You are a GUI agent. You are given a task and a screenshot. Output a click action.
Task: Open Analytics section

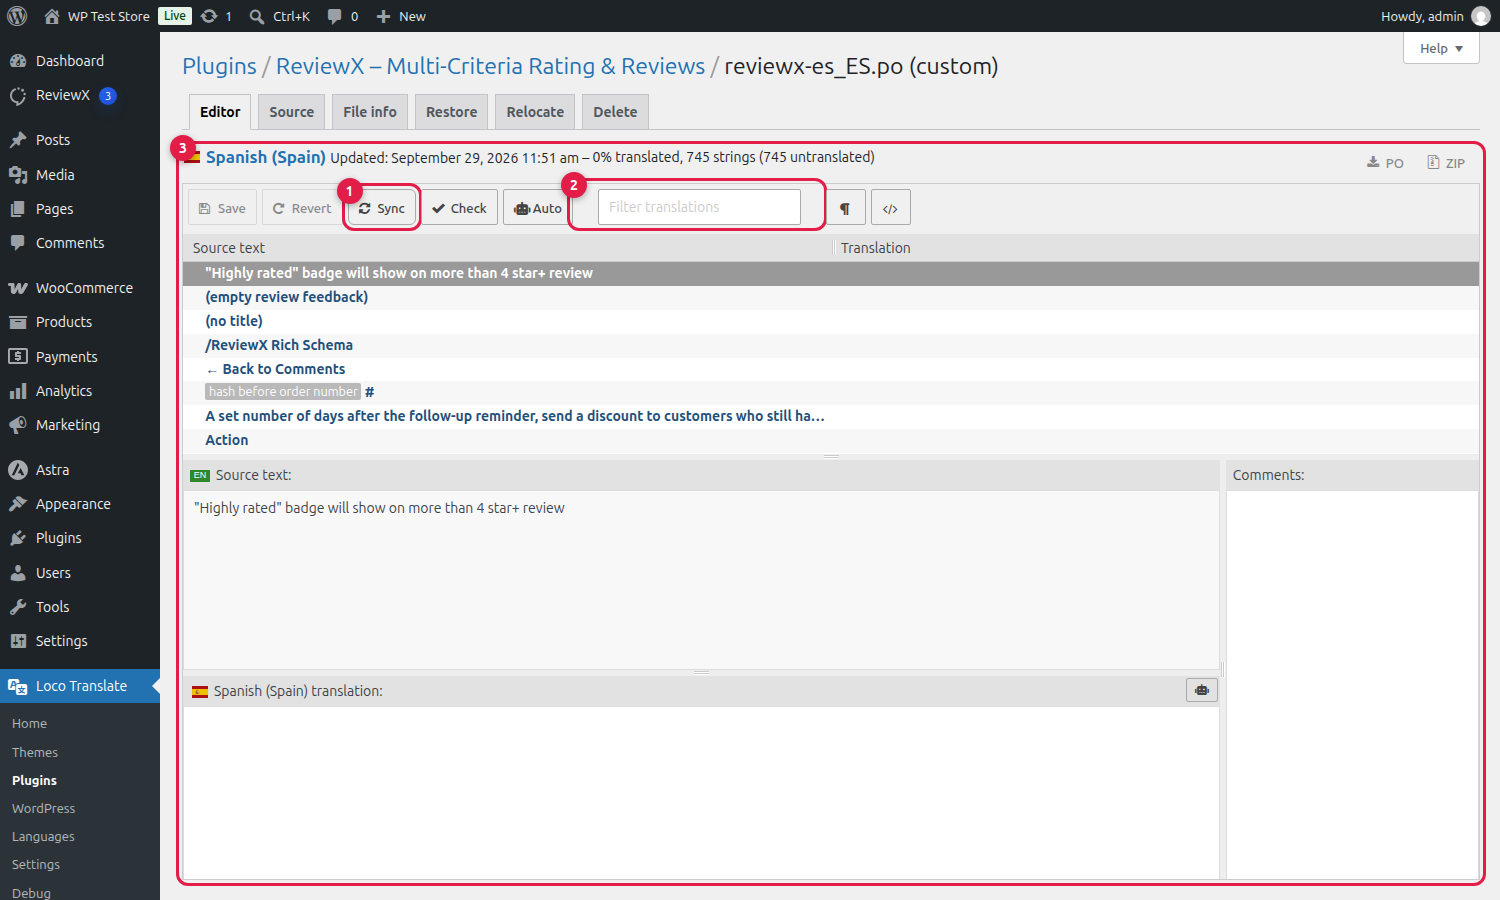80,391
